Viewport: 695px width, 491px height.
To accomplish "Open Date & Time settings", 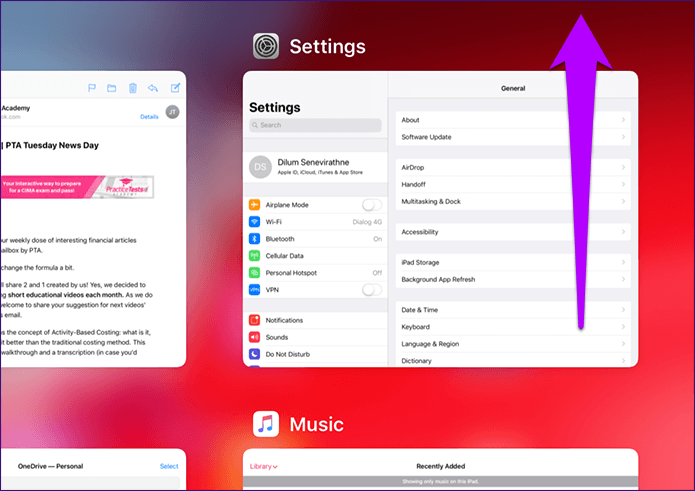I will [x=513, y=310].
